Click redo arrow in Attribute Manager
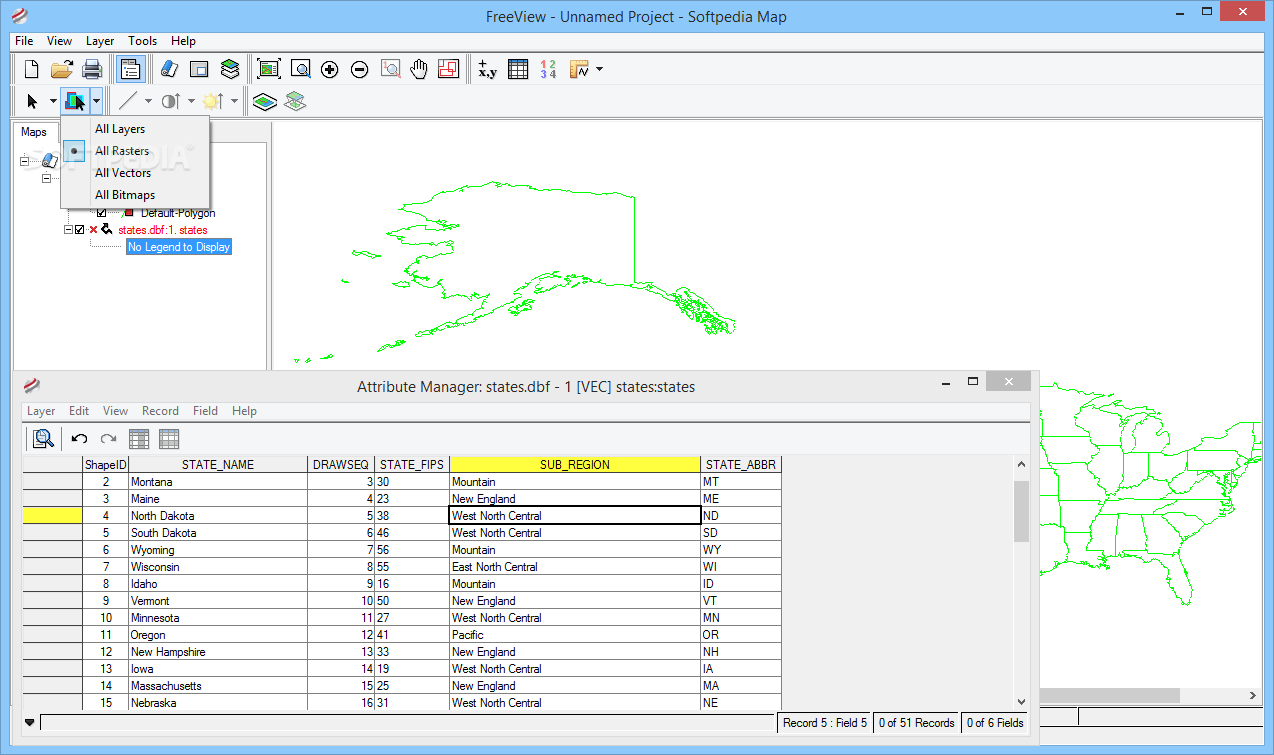The image size is (1274, 755). pyautogui.click(x=108, y=438)
